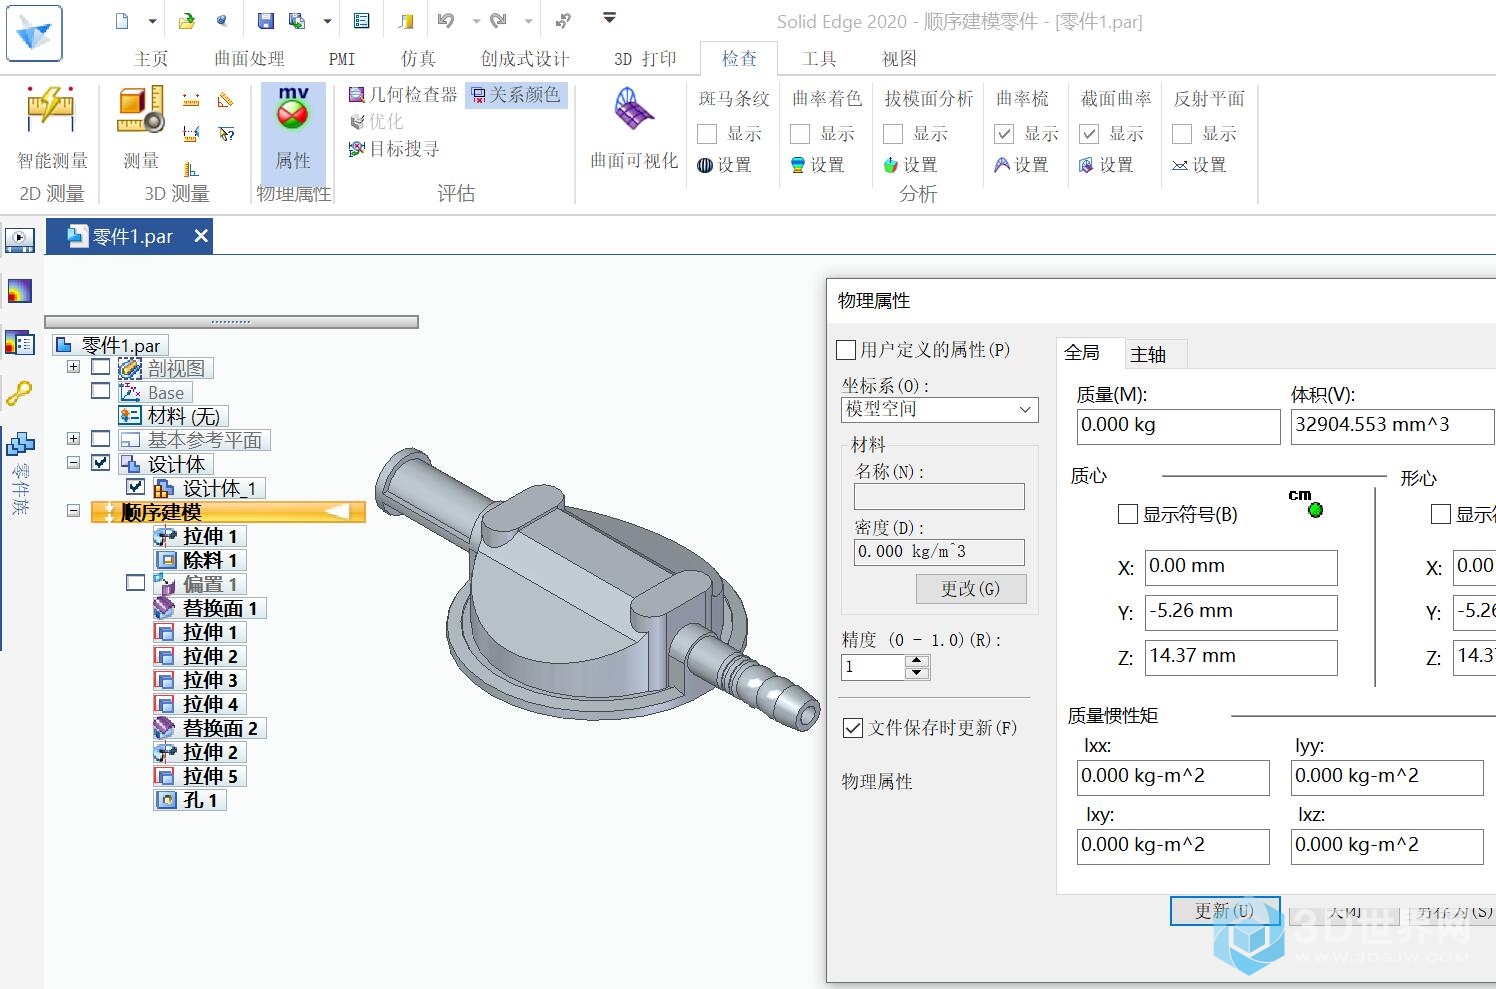This screenshot has width=1496, height=989.
Task: Click the PathFinder panel grip handle
Action: [231, 322]
